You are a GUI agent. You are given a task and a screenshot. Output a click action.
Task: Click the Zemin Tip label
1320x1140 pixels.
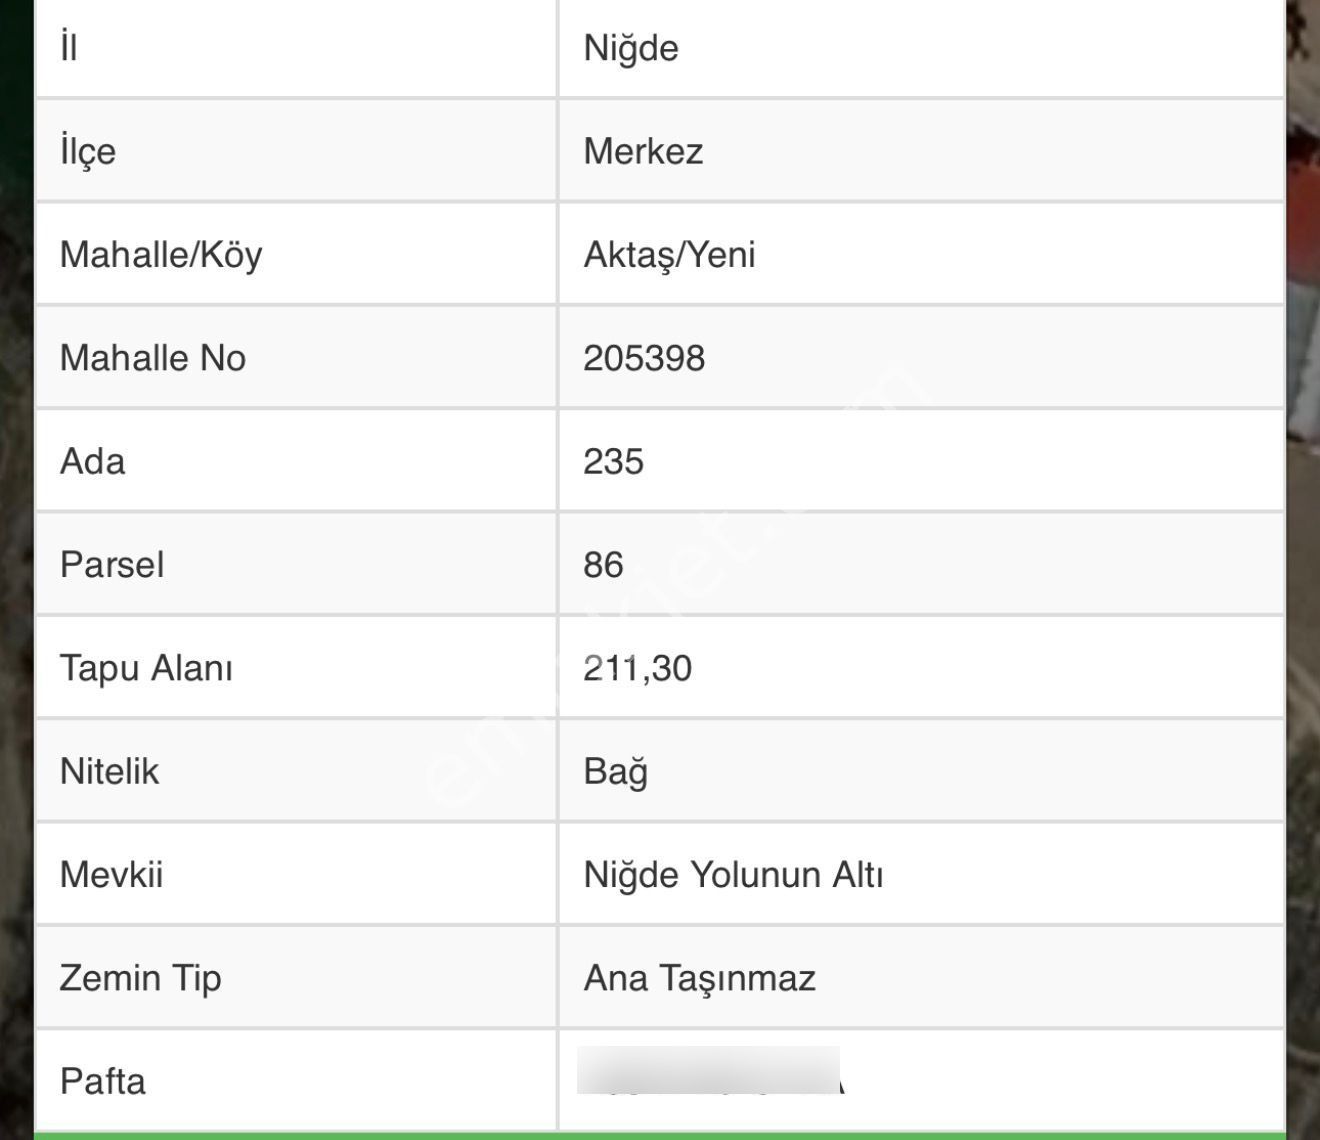pos(140,977)
